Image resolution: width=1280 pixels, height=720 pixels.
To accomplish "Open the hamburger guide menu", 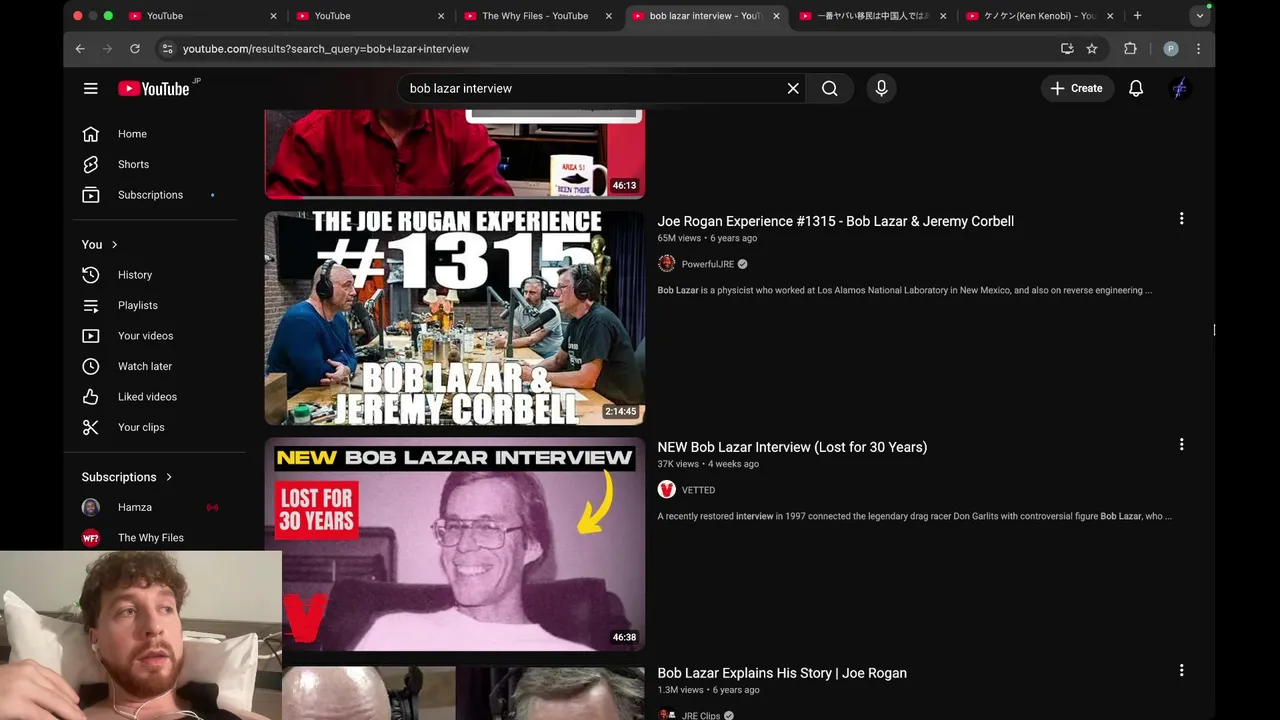I will coord(91,88).
